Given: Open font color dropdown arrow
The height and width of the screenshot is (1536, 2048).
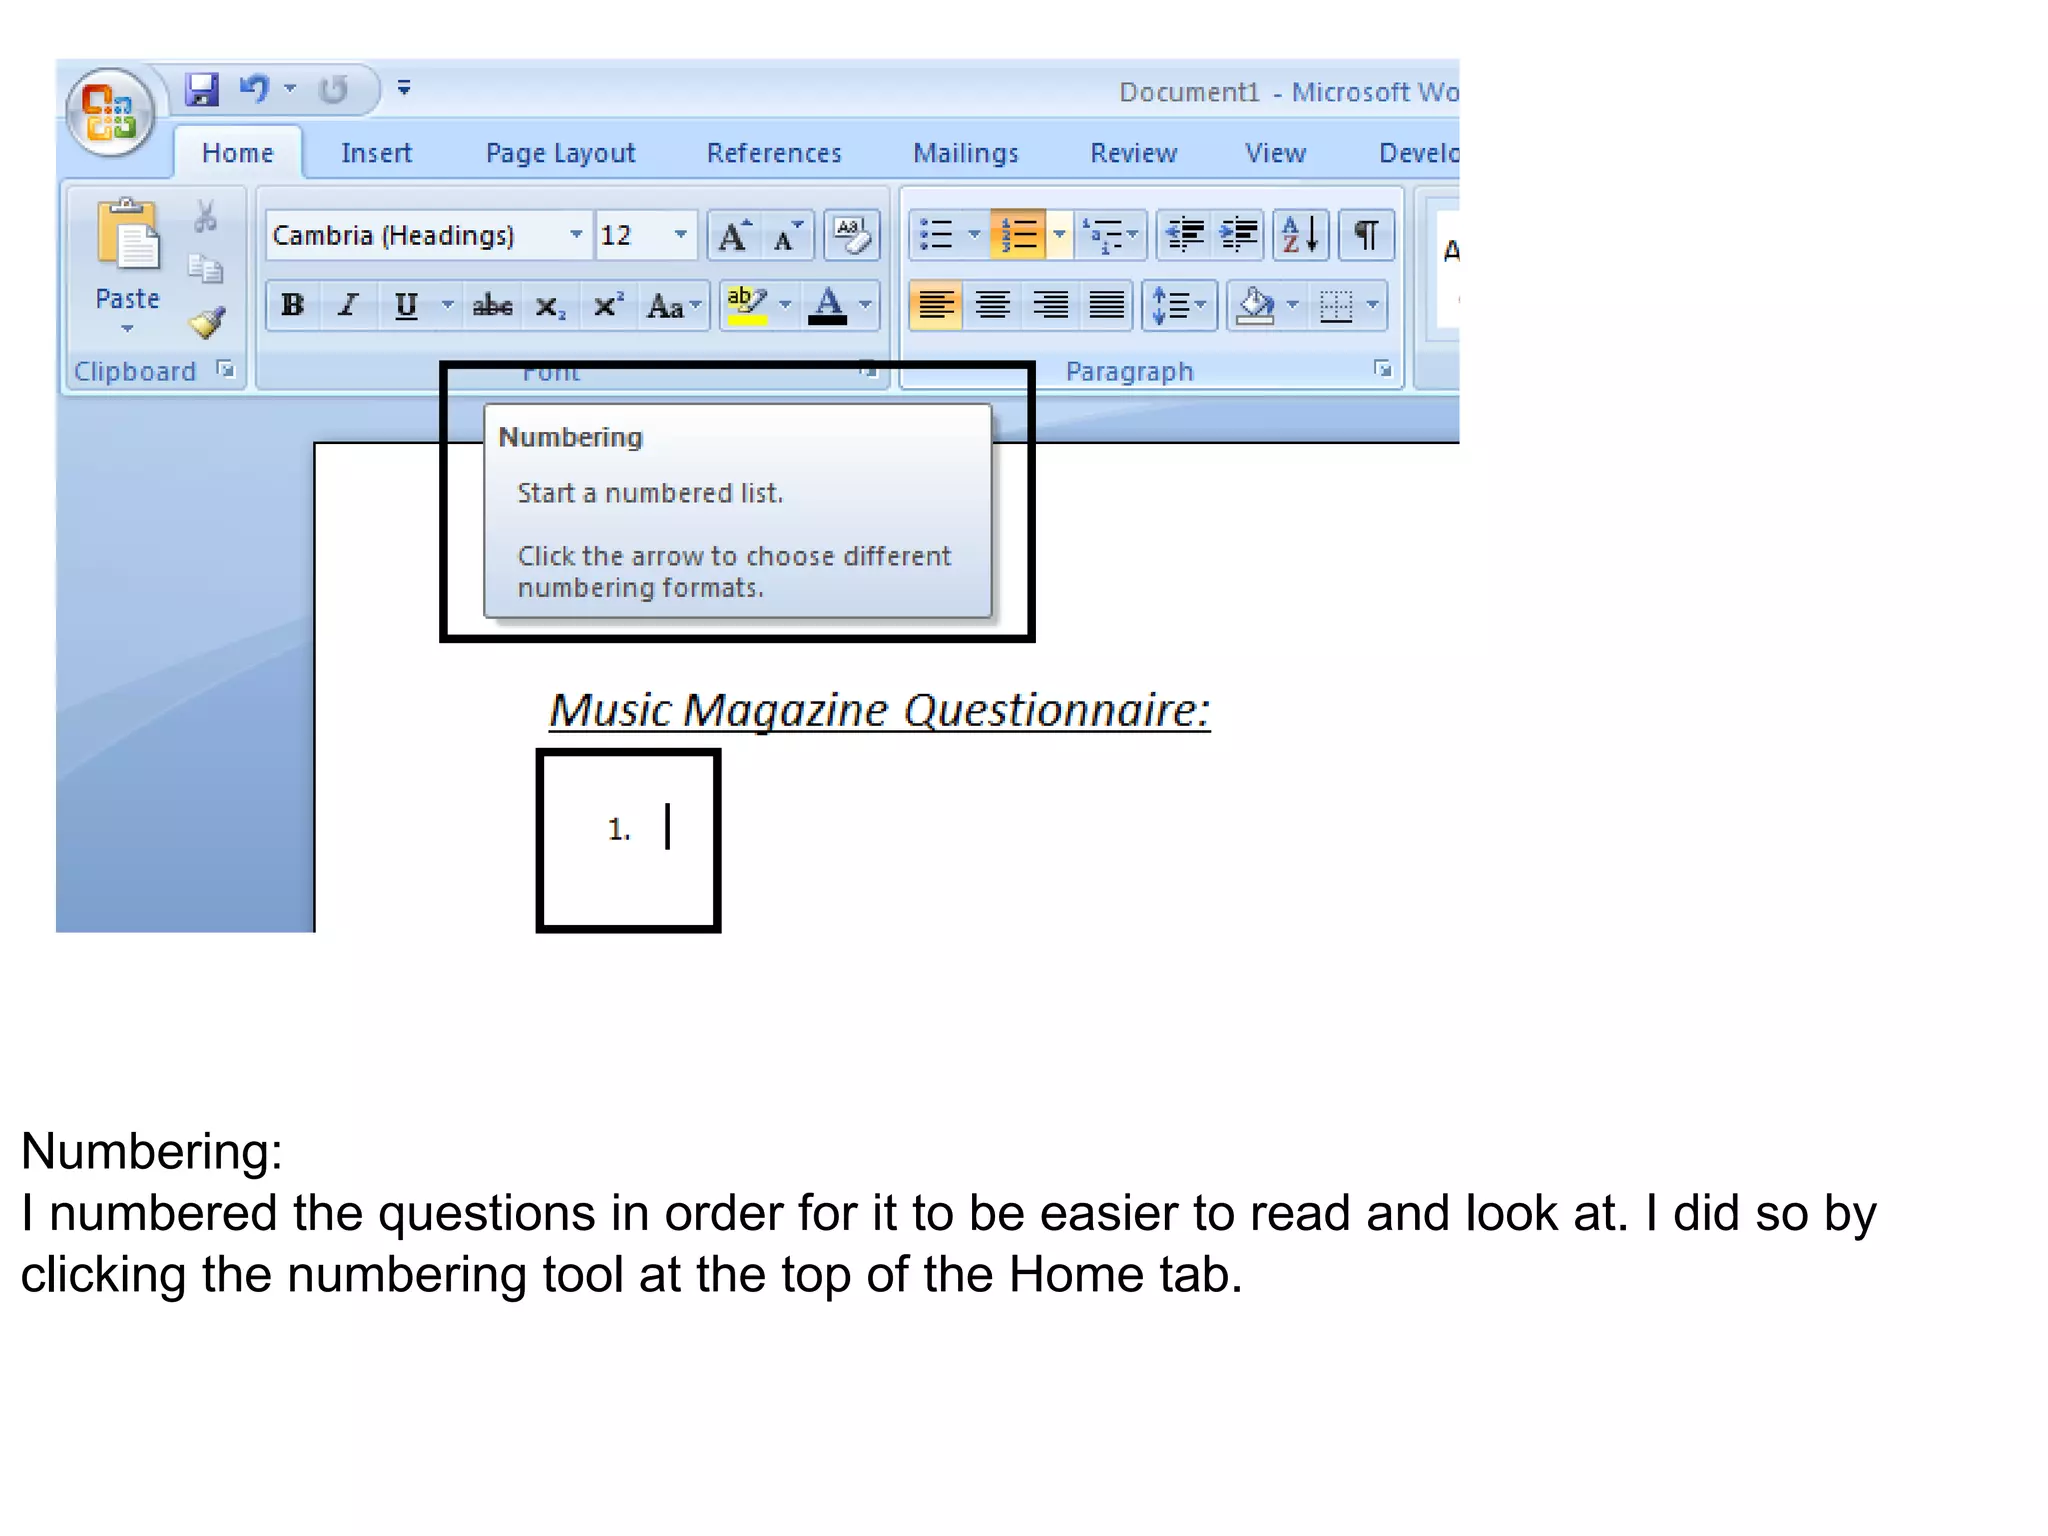Looking at the screenshot, I should 866,304.
